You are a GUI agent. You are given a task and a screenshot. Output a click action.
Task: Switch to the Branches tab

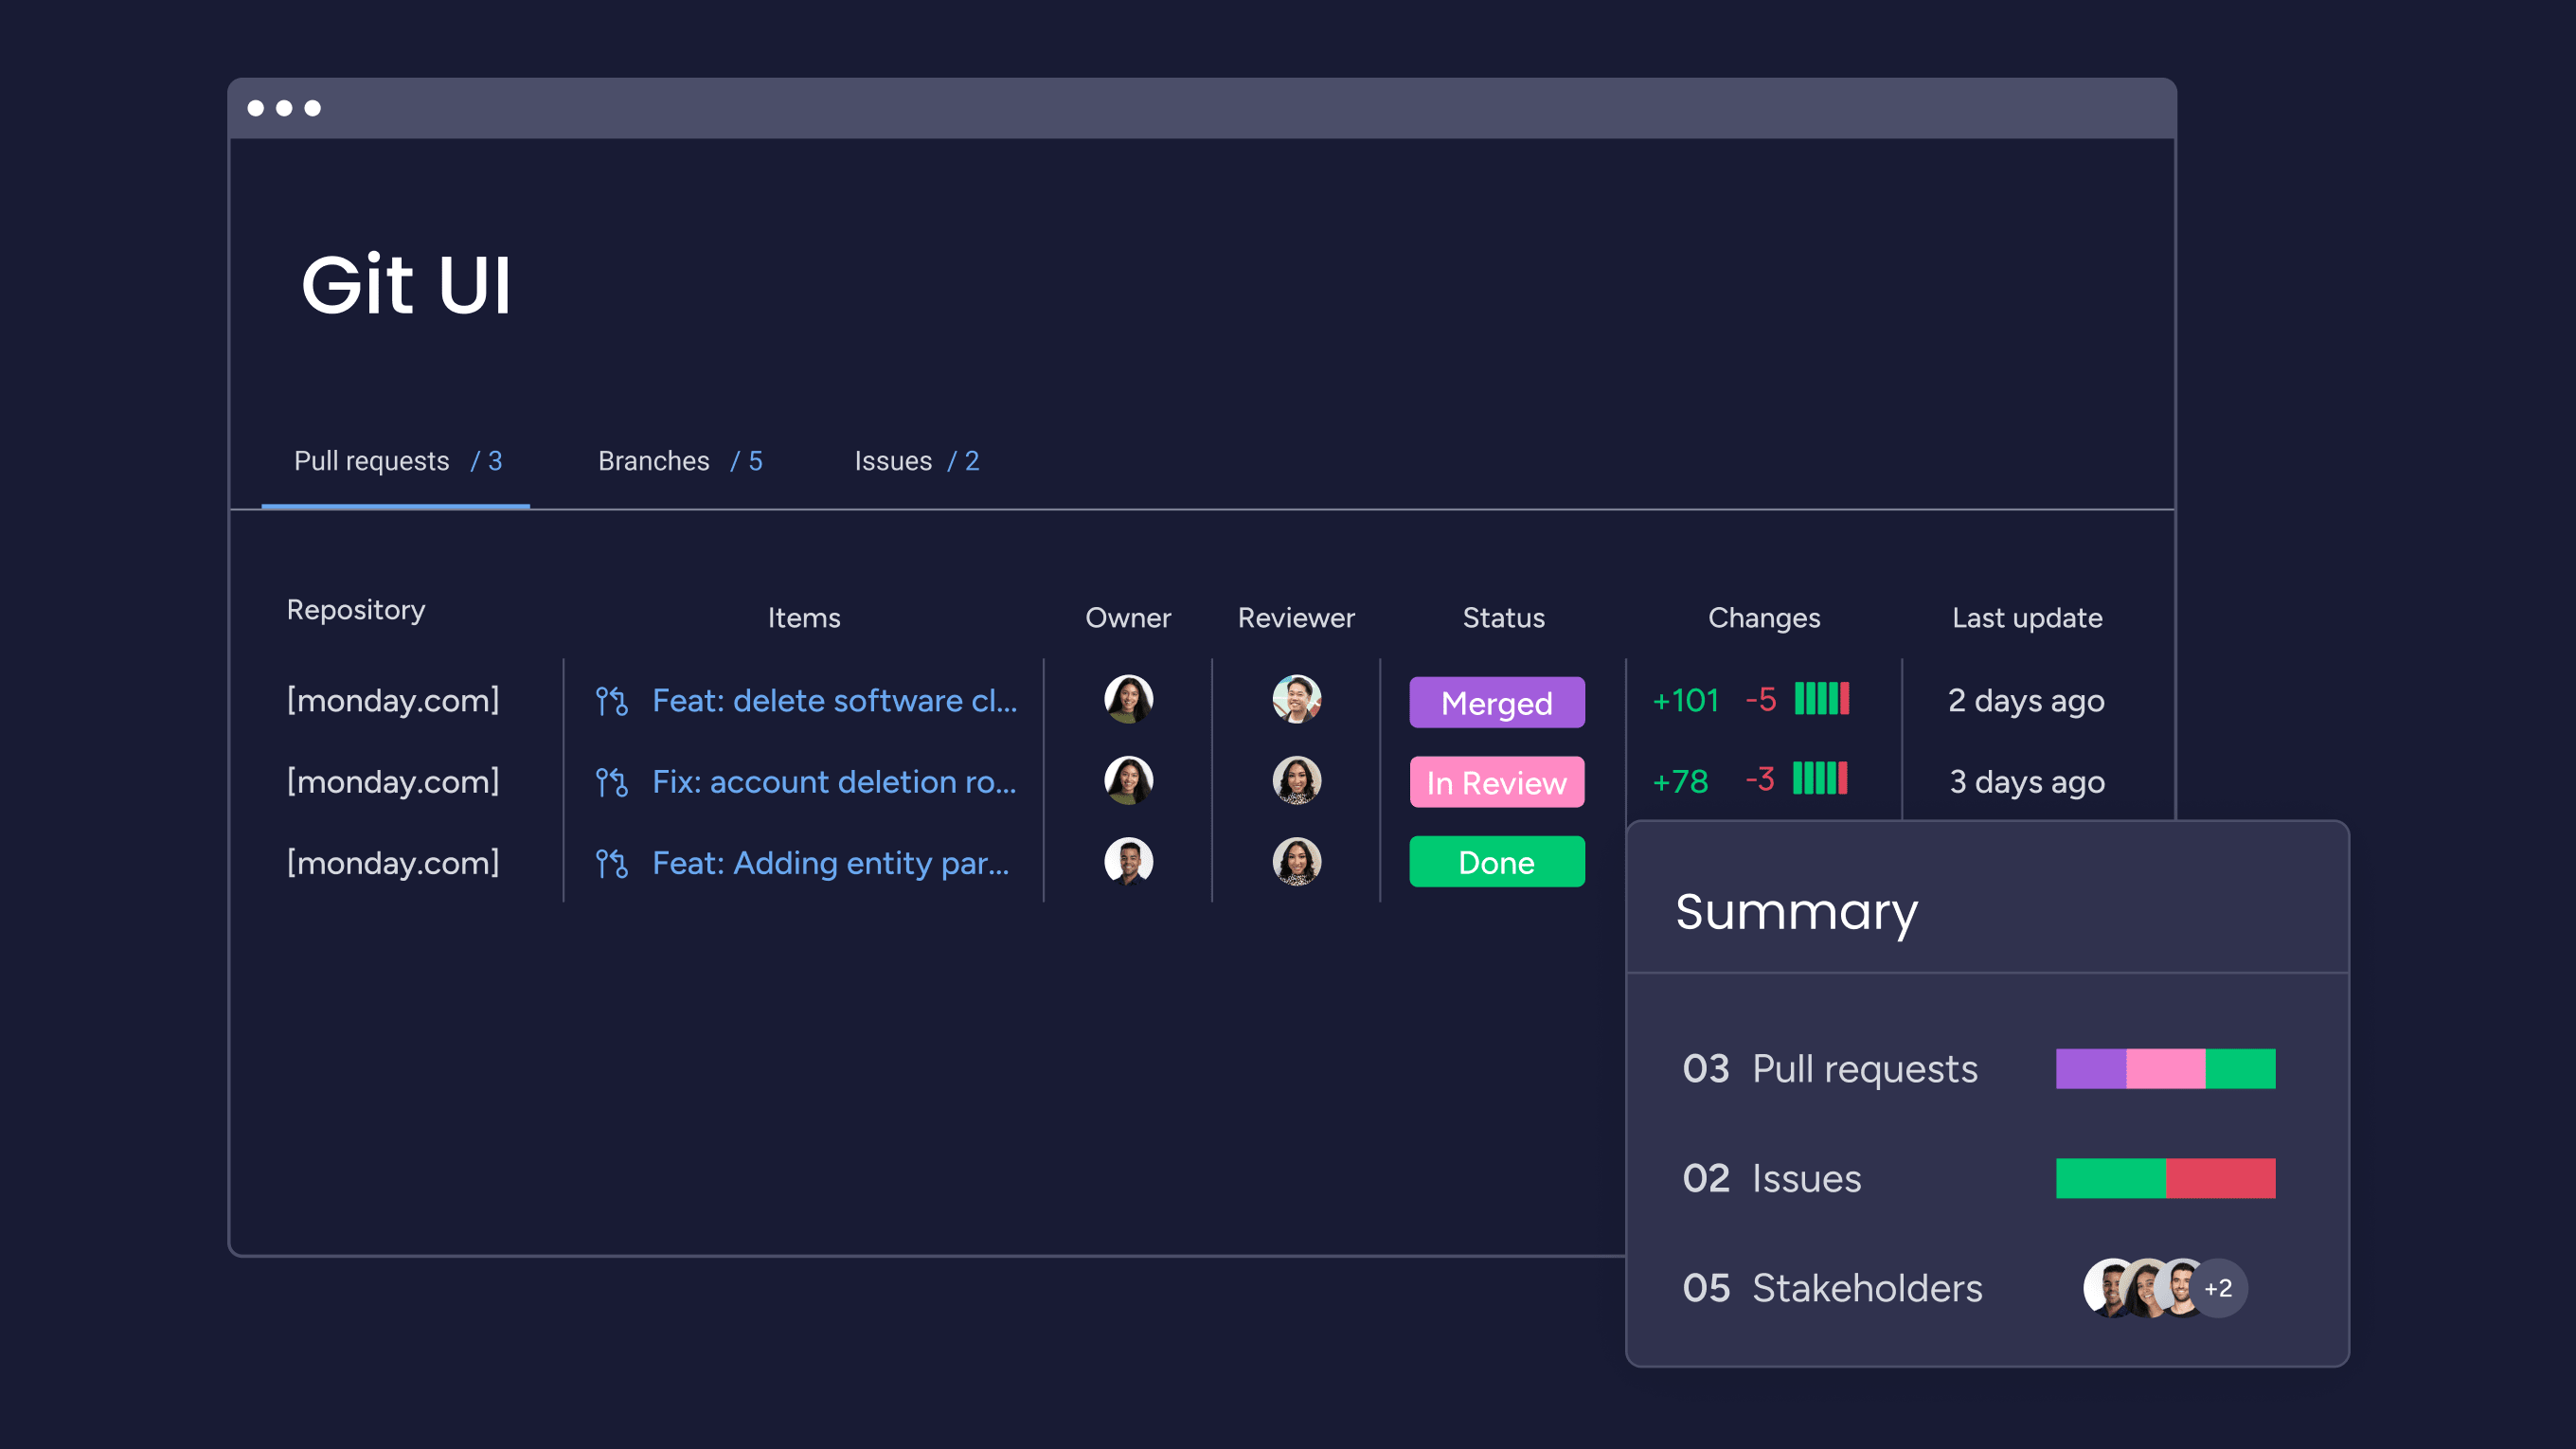[680, 461]
